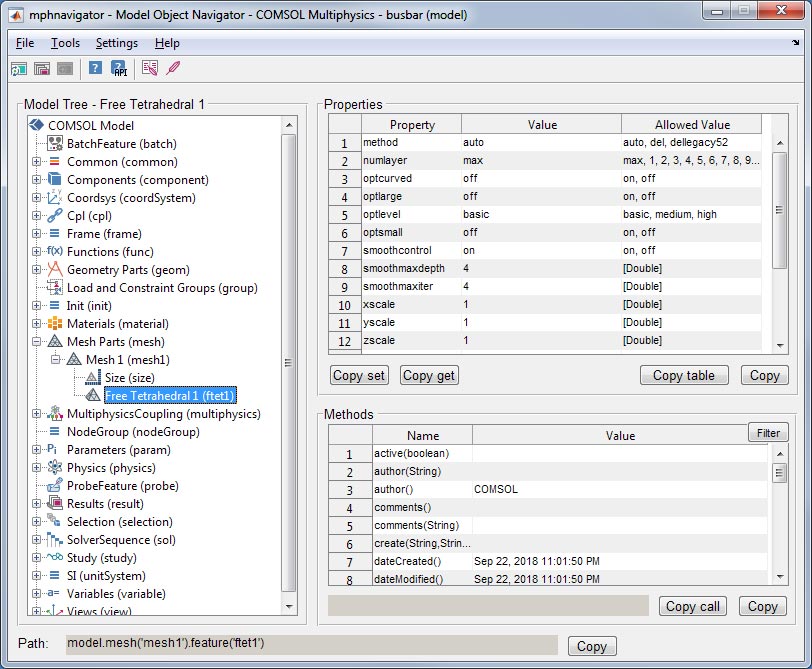Expand the Physics (physics) tree node
Viewport: 812px width, 669px height.
[x=37, y=468]
